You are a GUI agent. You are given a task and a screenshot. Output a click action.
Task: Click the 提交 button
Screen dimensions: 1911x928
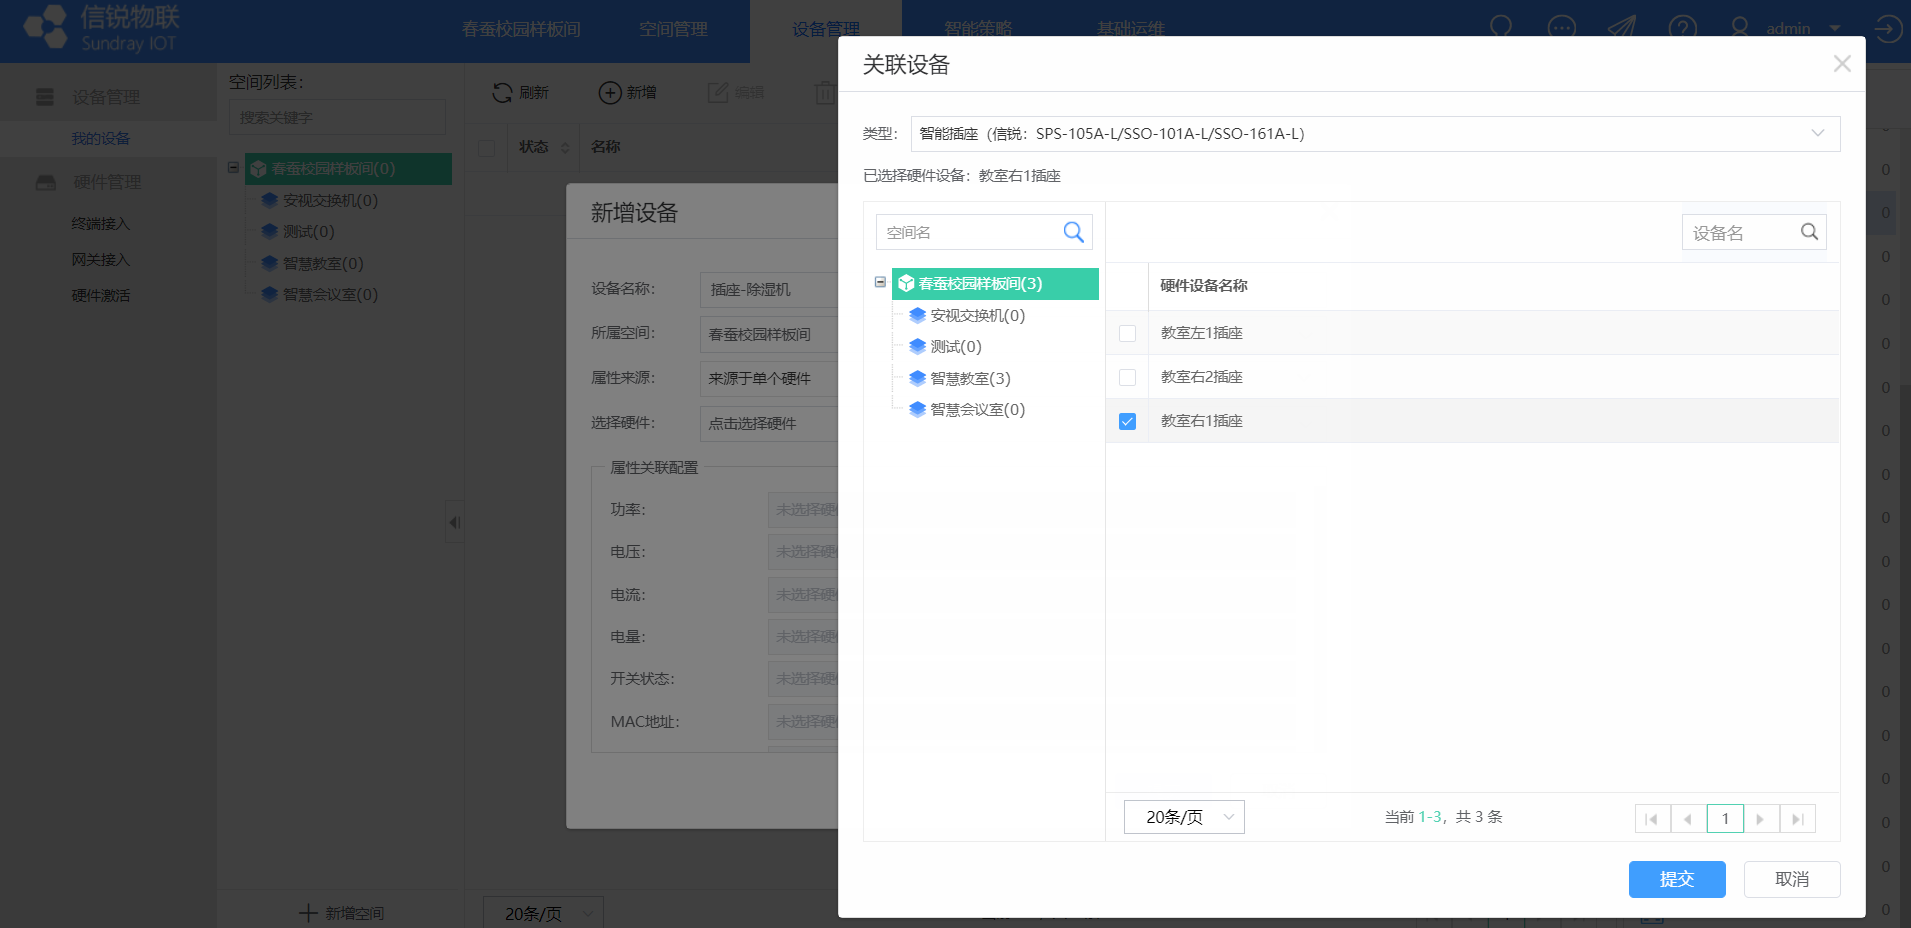coord(1676,879)
